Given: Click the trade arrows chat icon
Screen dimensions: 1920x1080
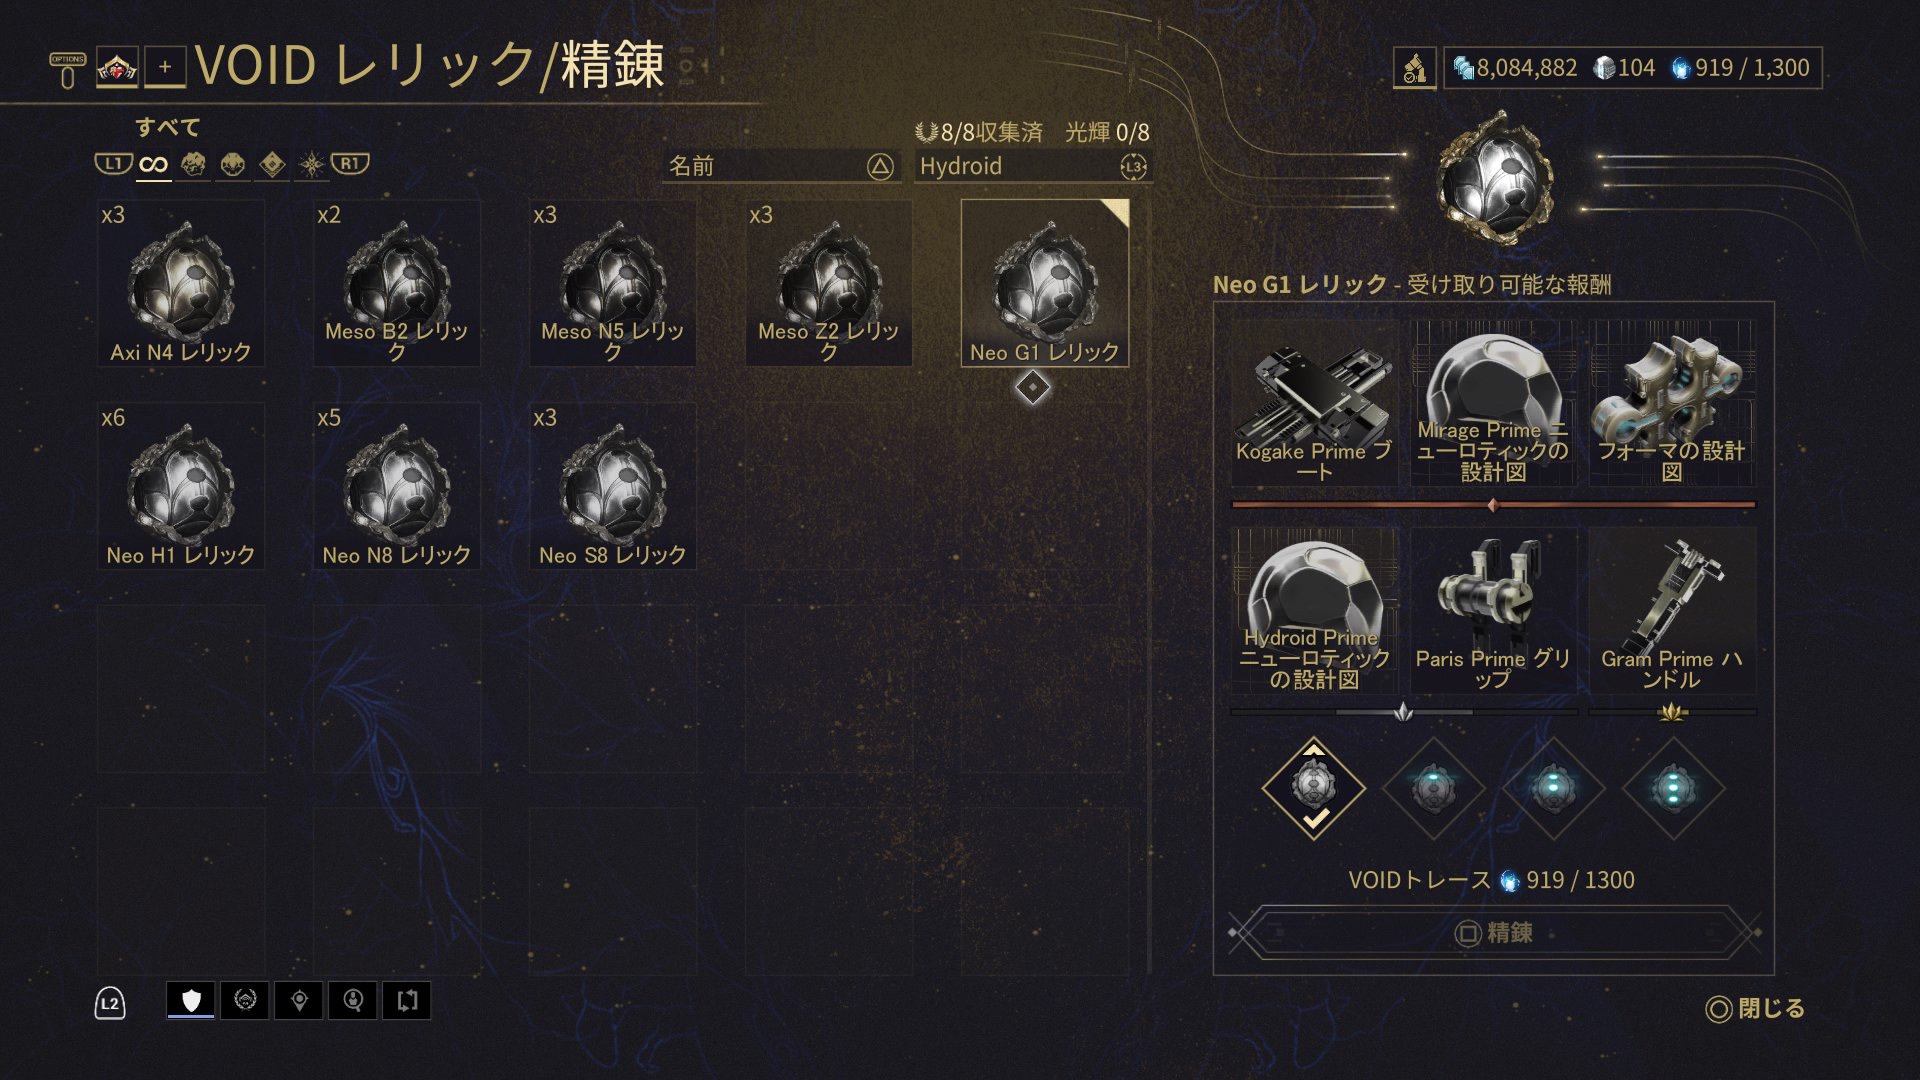Looking at the screenshot, I should [407, 1000].
